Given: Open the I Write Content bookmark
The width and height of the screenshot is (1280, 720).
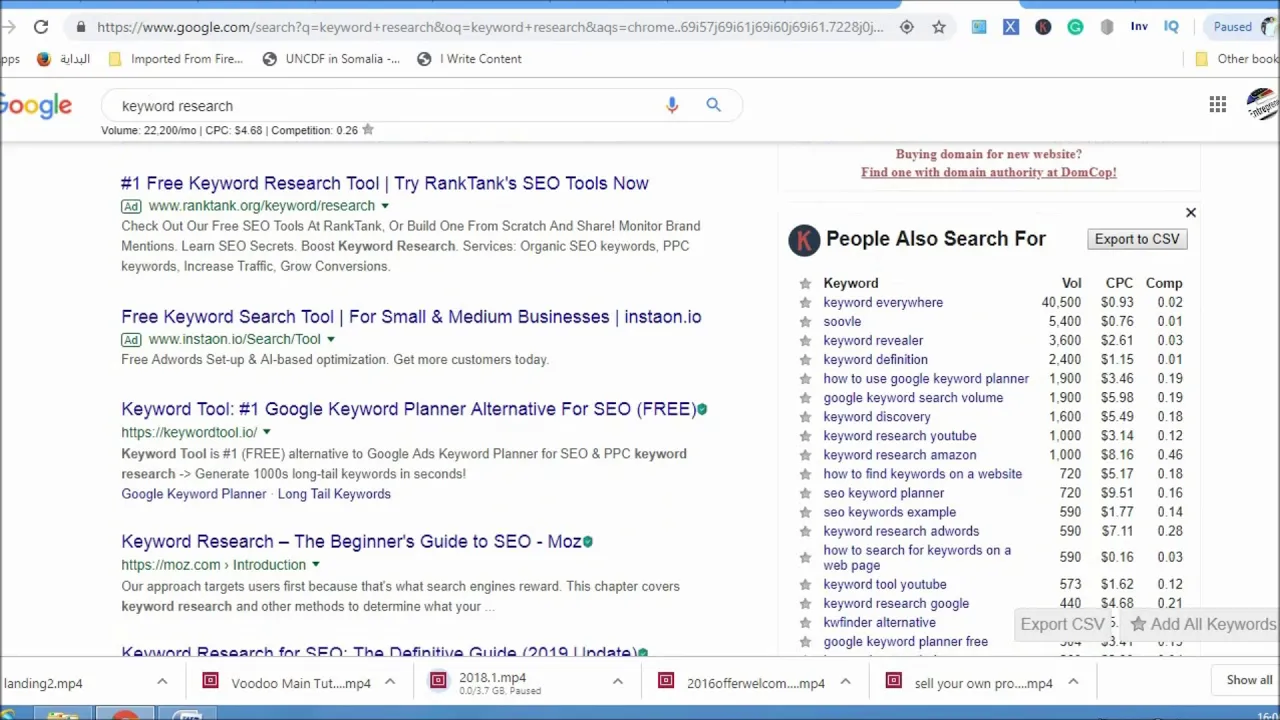Looking at the screenshot, I should coord(469,59).
